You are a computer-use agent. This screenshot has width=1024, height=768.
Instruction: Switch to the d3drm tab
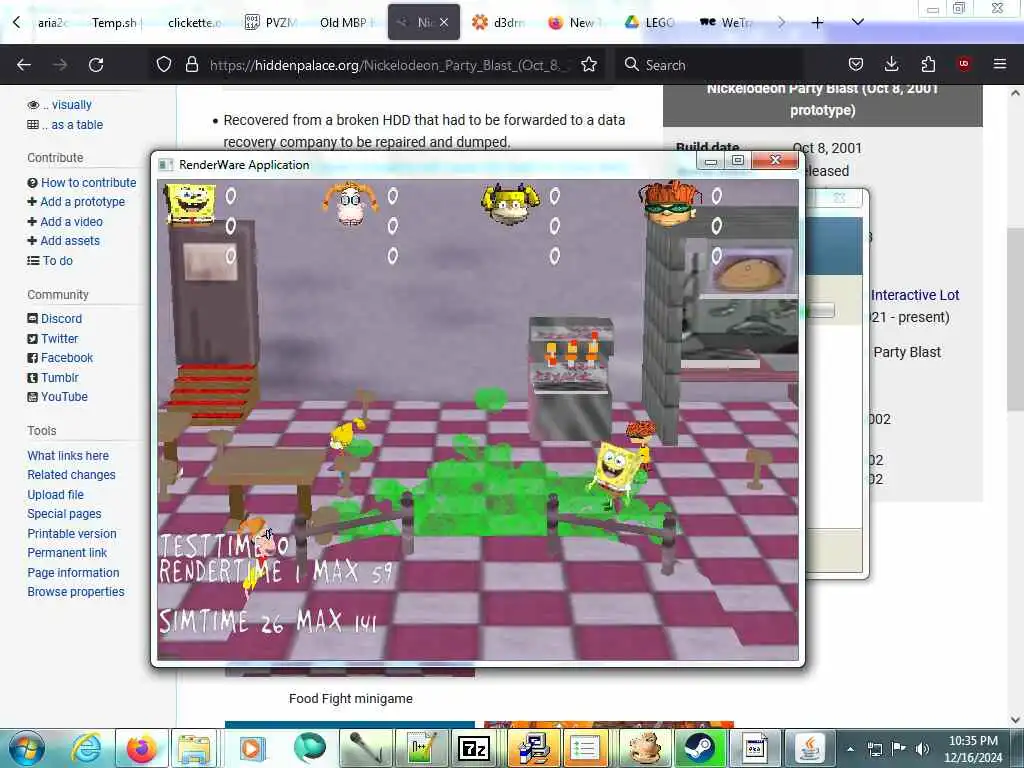tap(500, 23)
